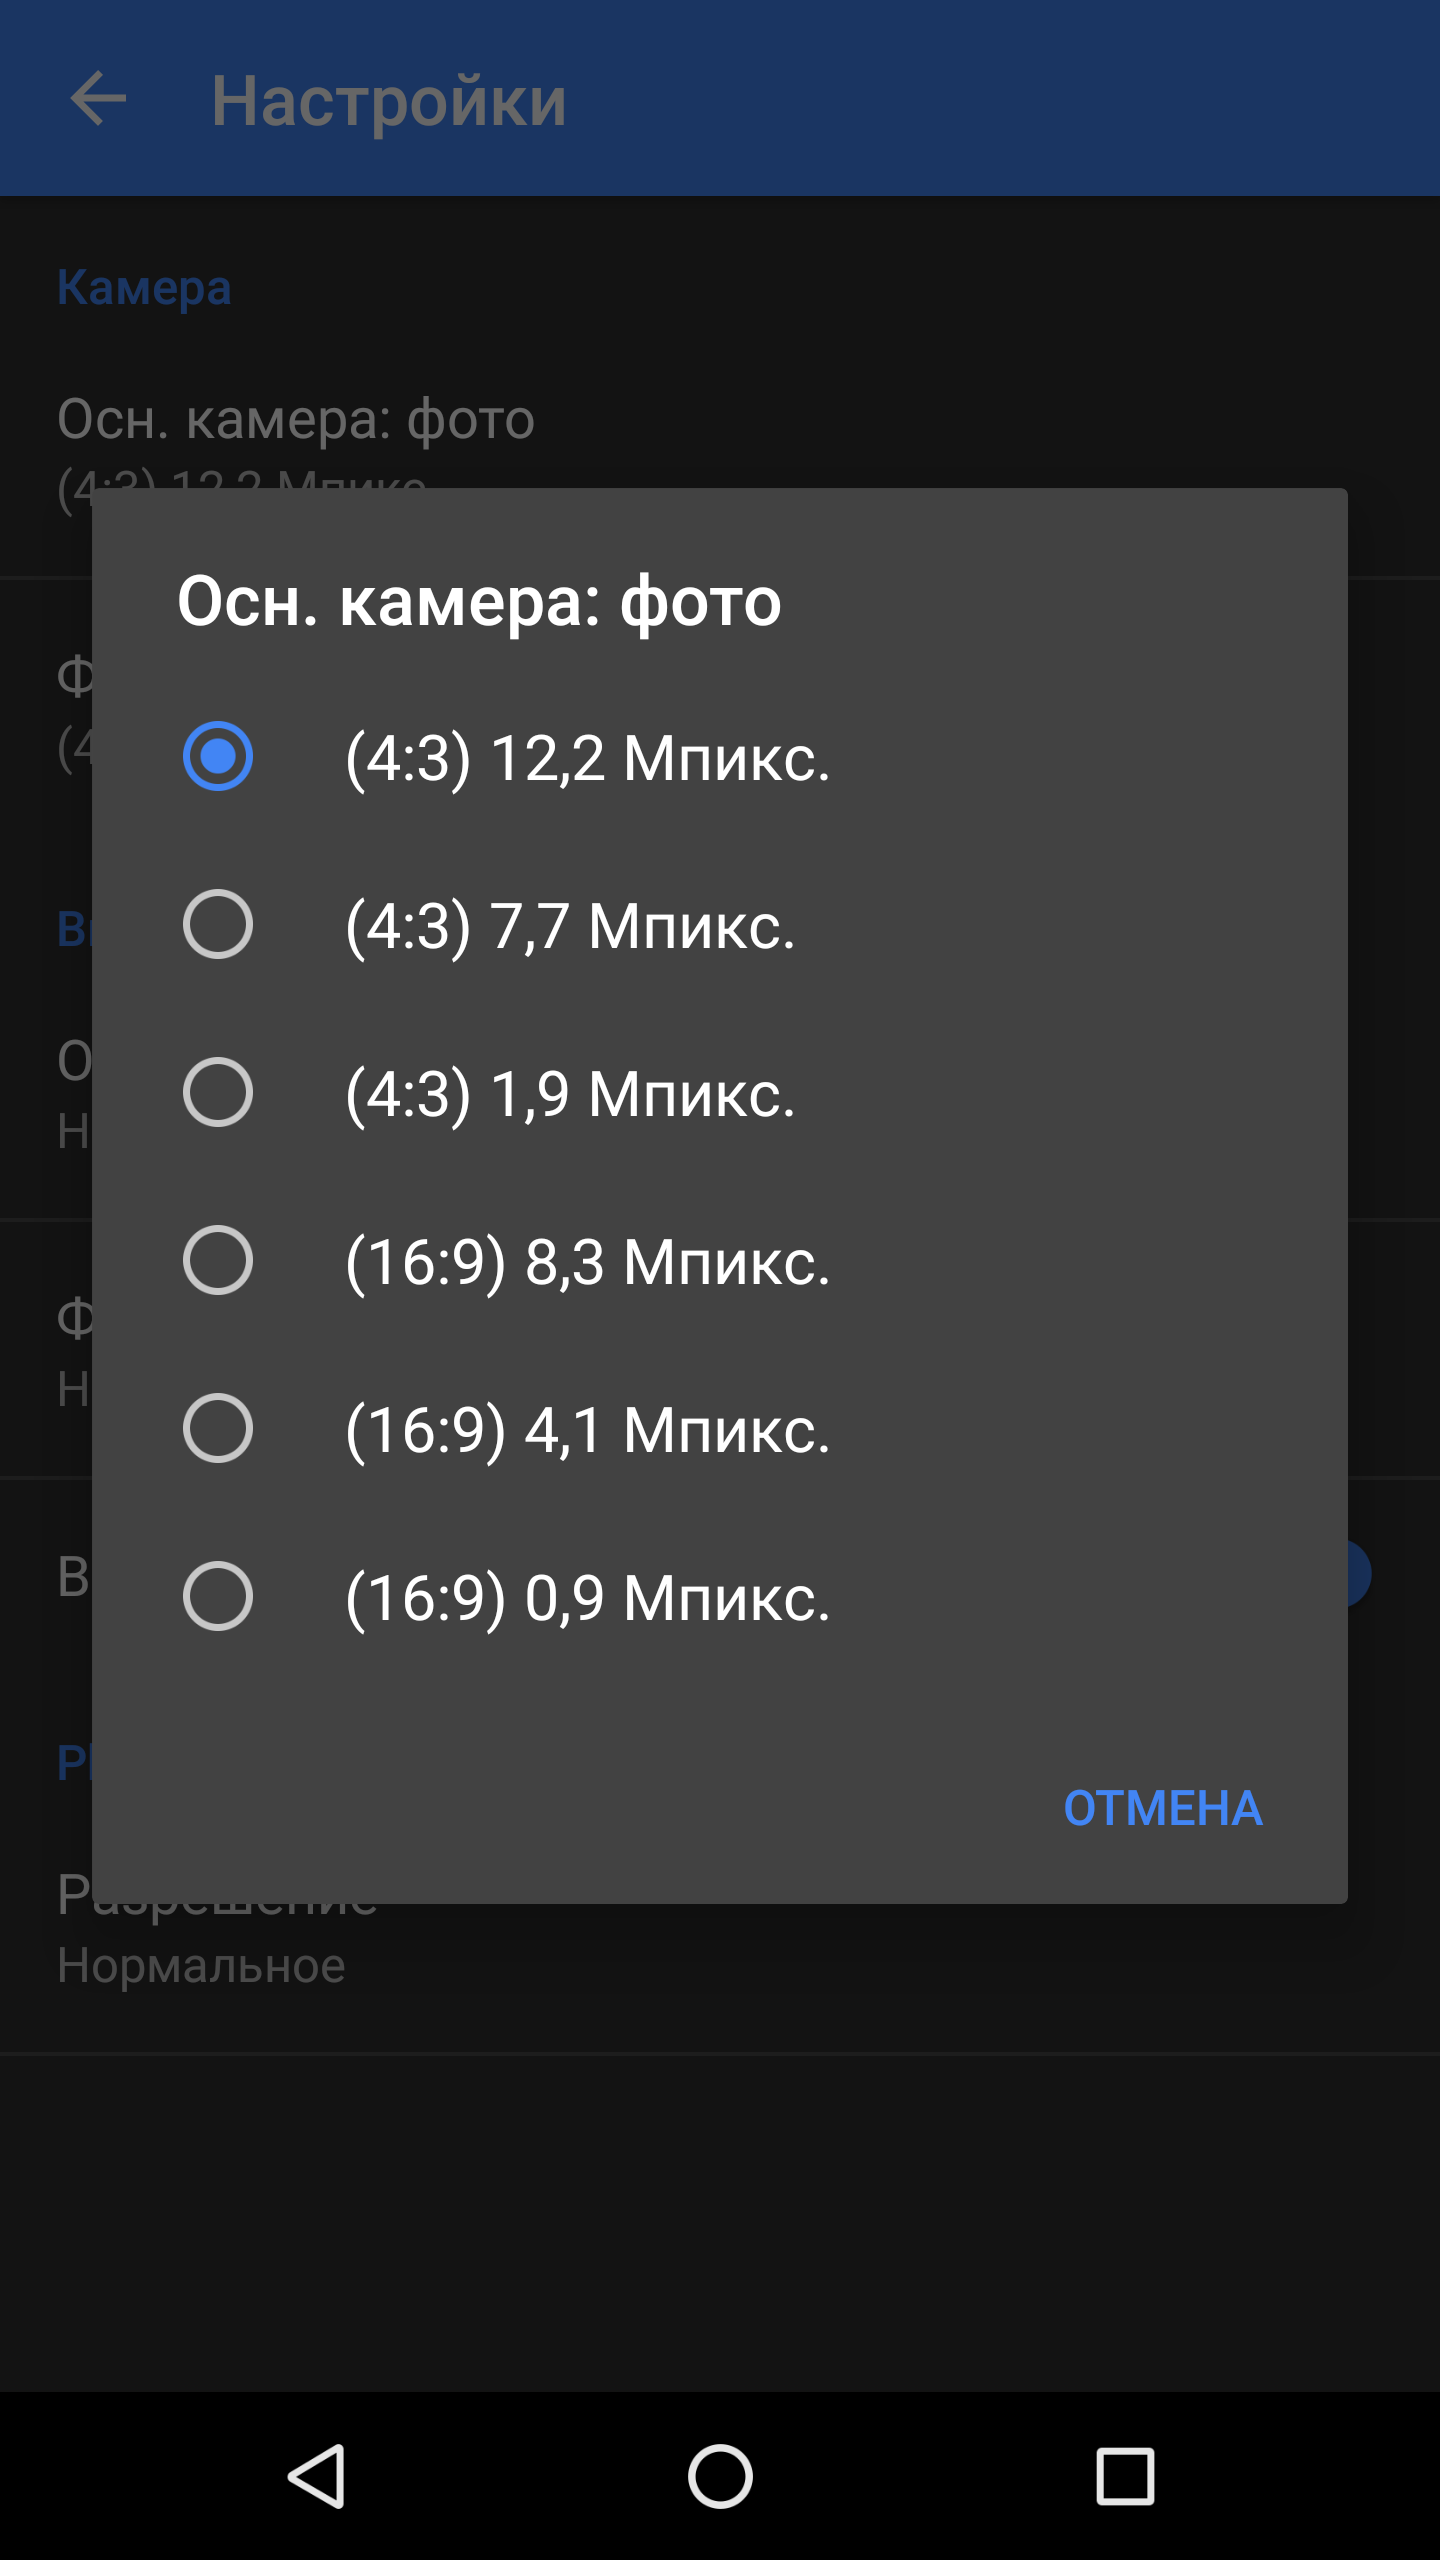Image resolution: width=1440 pixels, height=2560 pixels.
Task: Tap the Android back navigation triangle
Action: click(317, 2476)
